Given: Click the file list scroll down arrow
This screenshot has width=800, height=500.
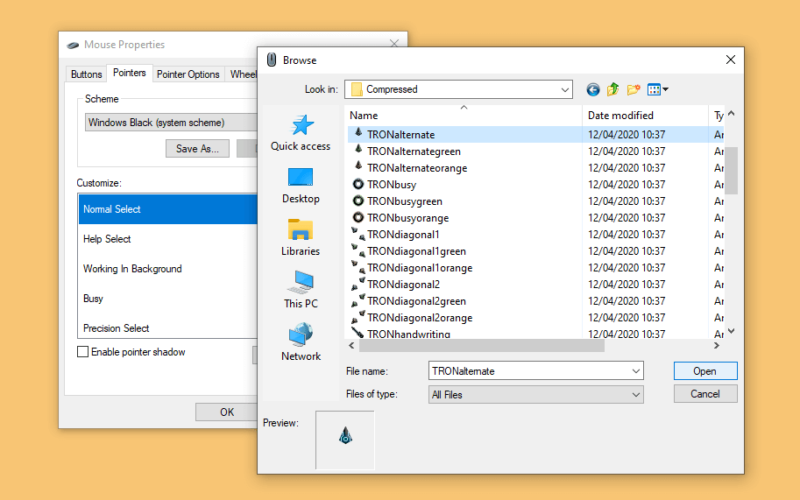Looking at the screenshot, I should tap(731, 331).
